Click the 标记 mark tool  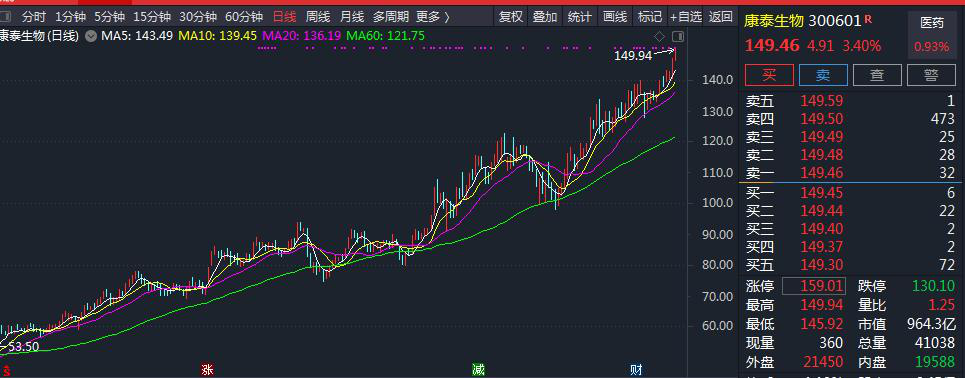(649, 17)
